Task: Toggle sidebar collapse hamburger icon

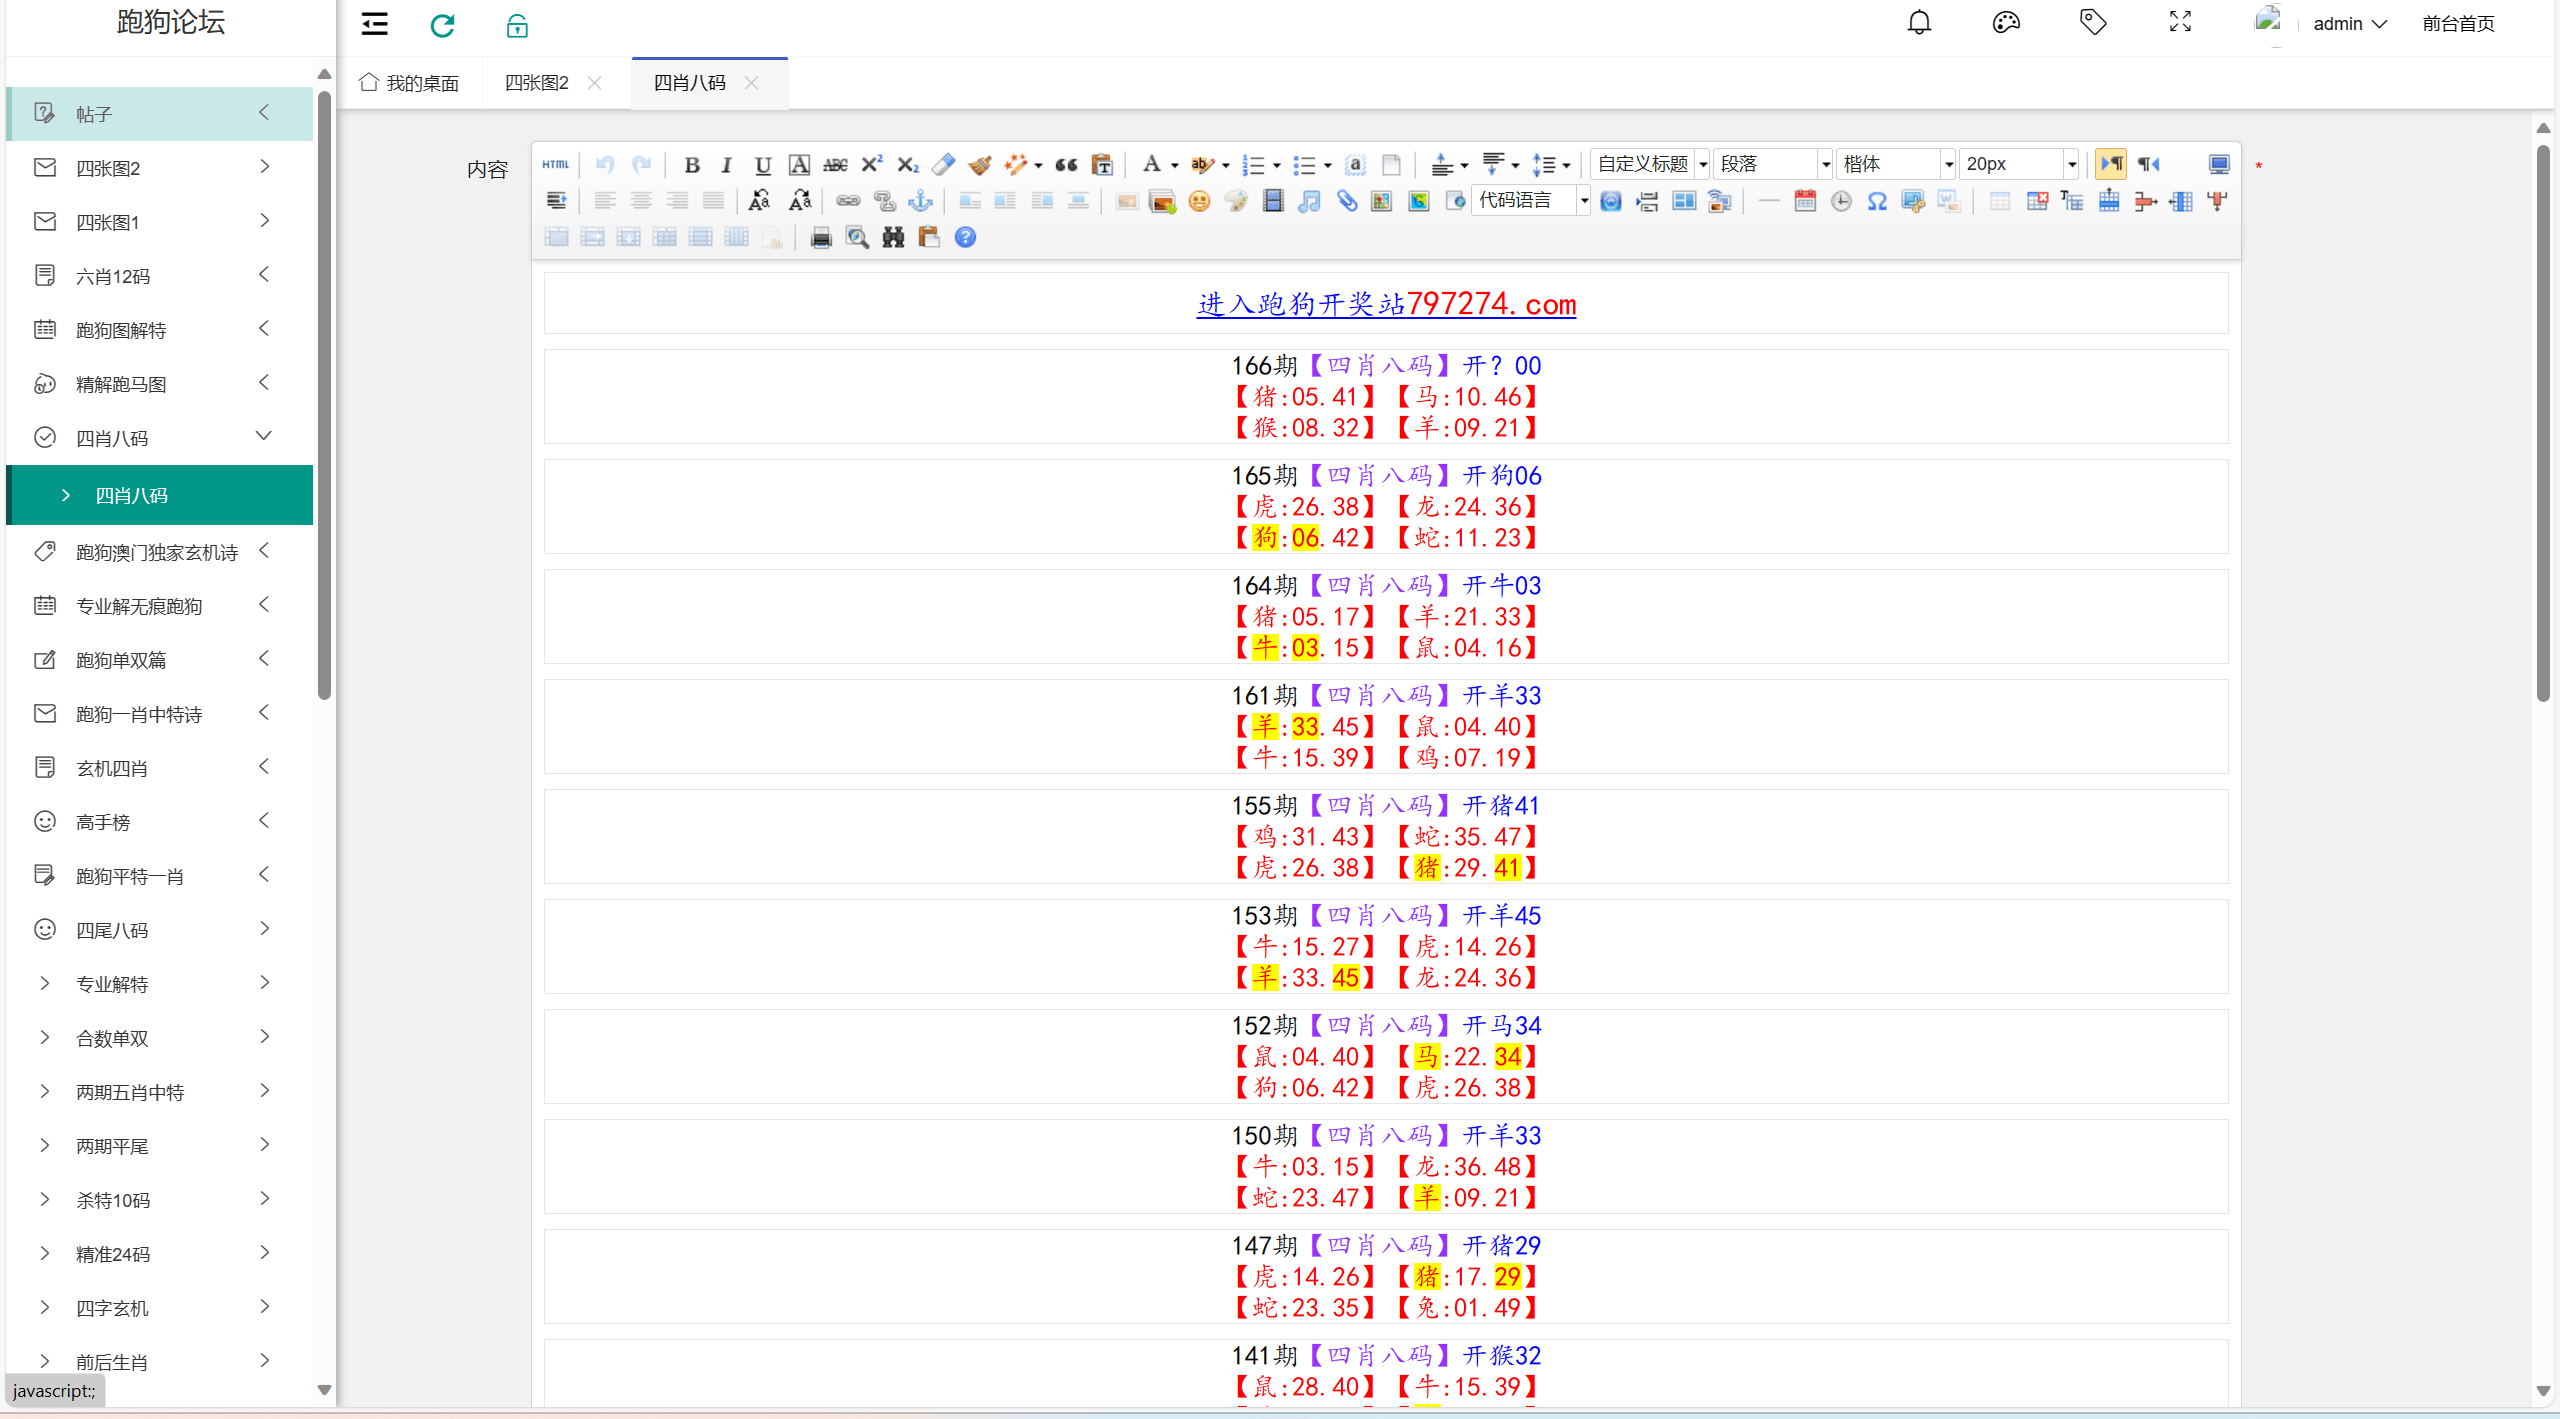Action: pyautogui.click(x=375, y=24)
